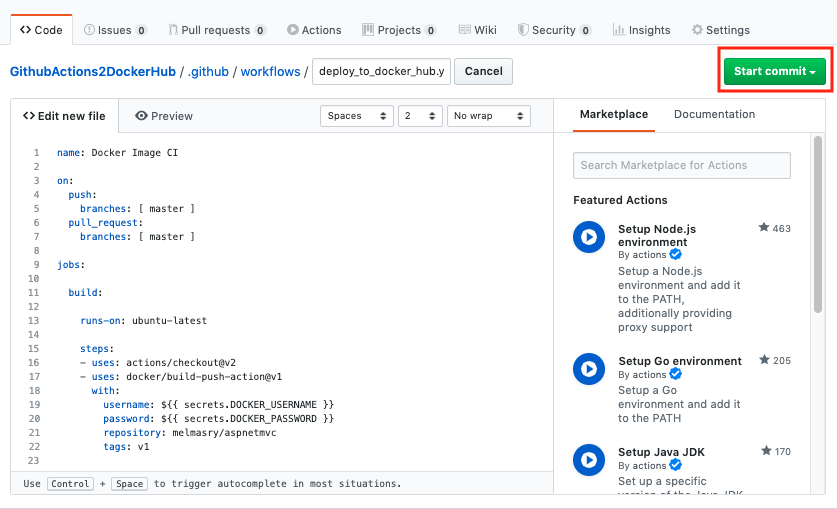This screenshot has width=837, height=509.
Task: Open the indent size 2 dropdown
Action: coord(420,116)
